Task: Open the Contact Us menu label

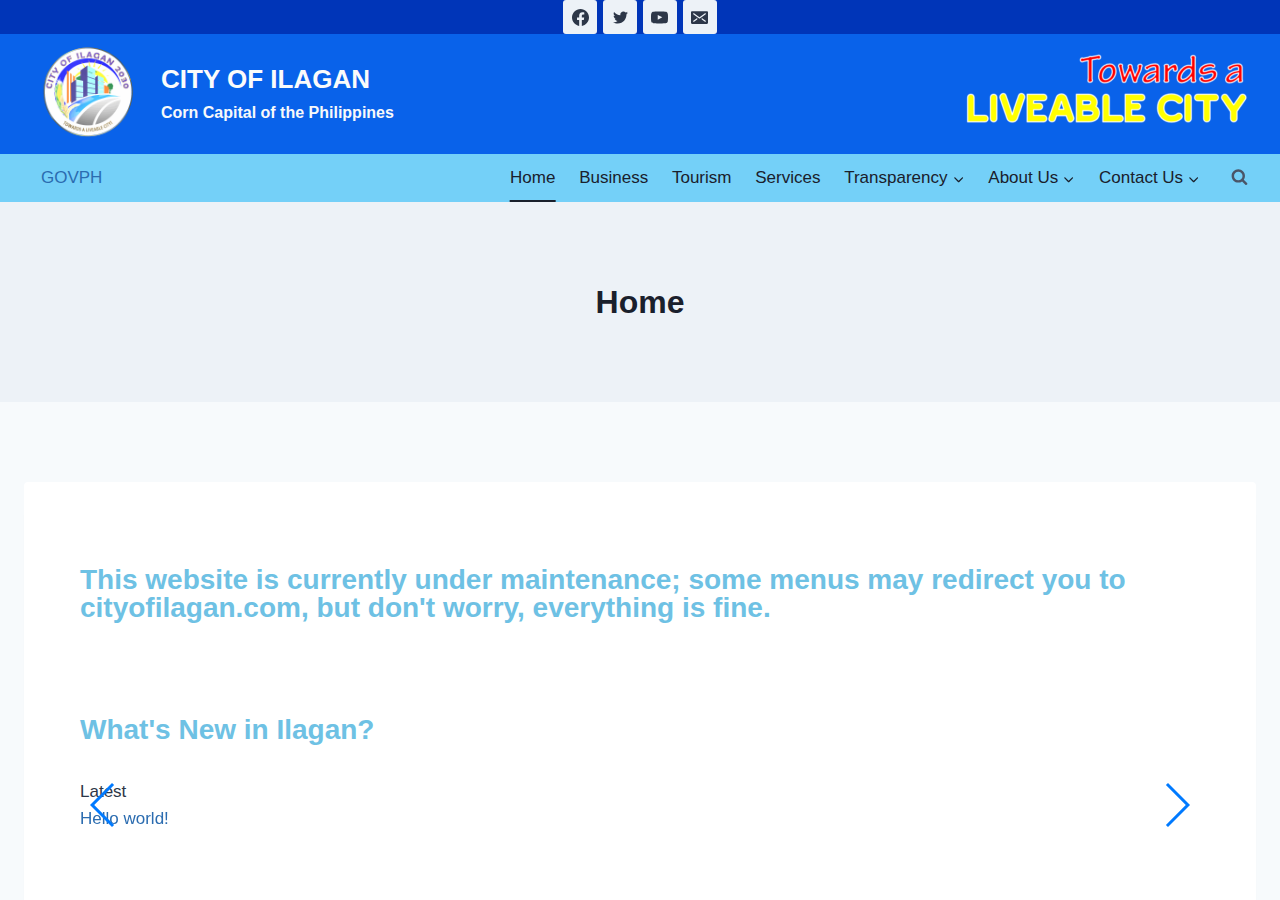Action: tap(1141, 177)
